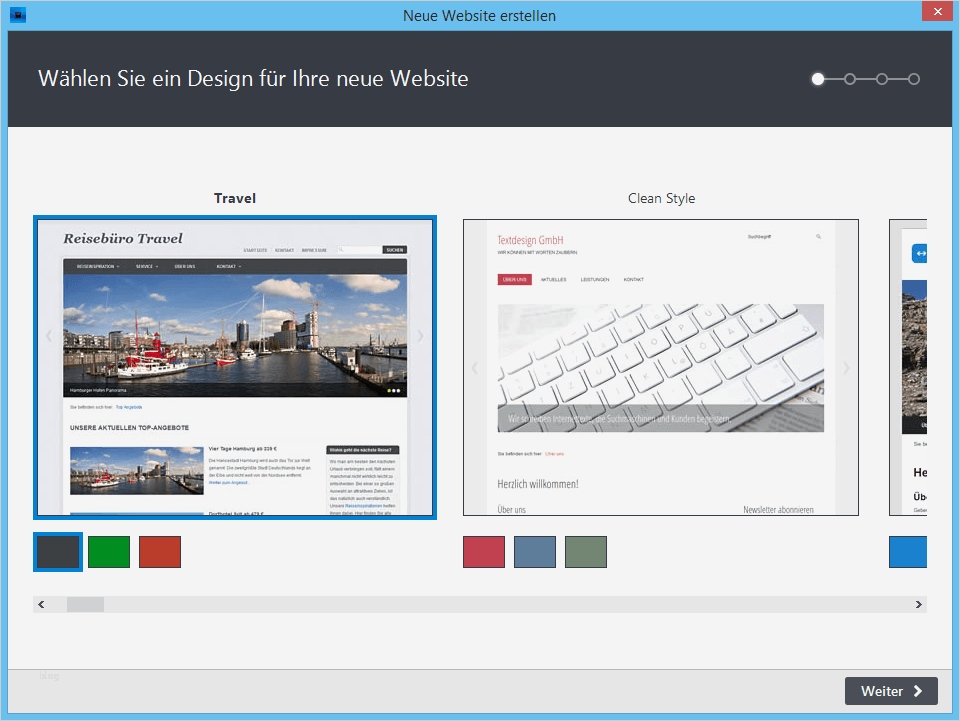This screenshot has width=960, height=721.
Task: Open the partially visible design on the right
Action: click(x=922, y=367)
